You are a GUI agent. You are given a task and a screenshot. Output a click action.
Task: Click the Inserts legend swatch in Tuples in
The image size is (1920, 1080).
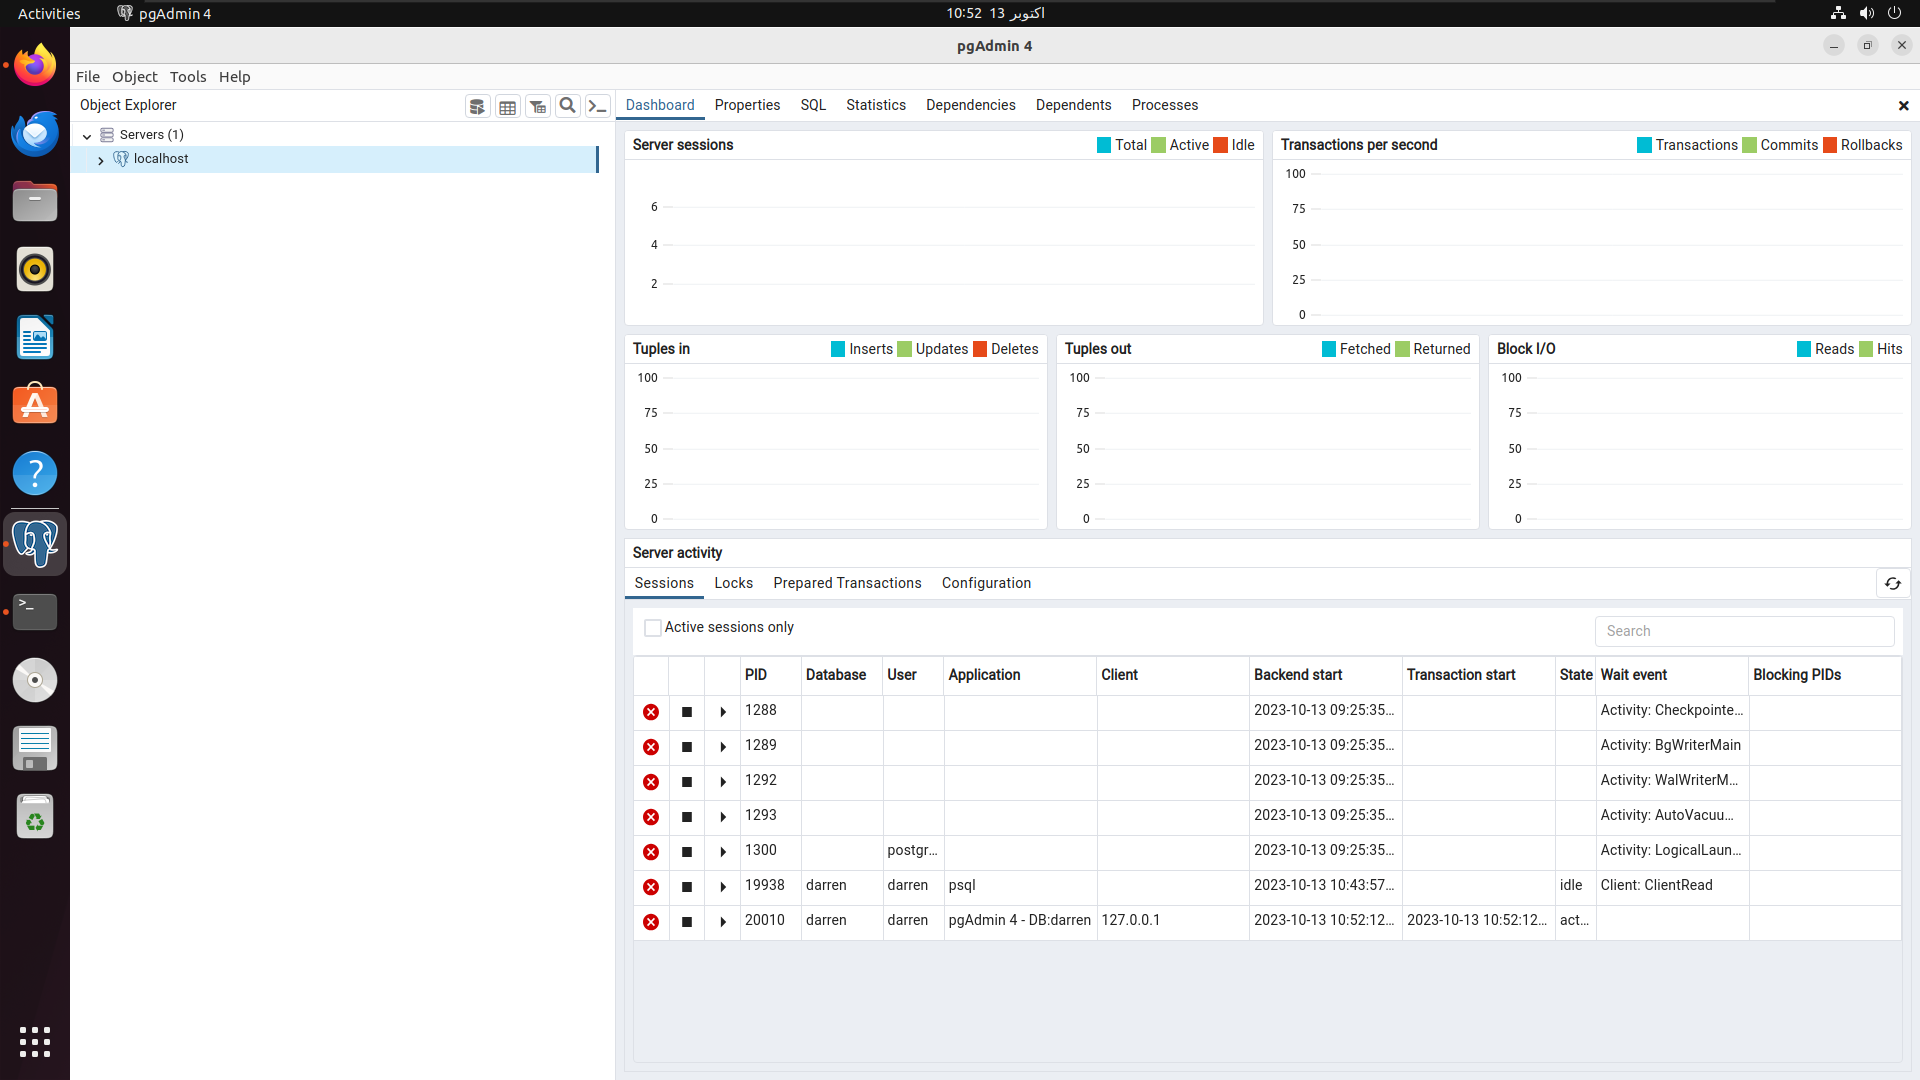tap(838, 349)
